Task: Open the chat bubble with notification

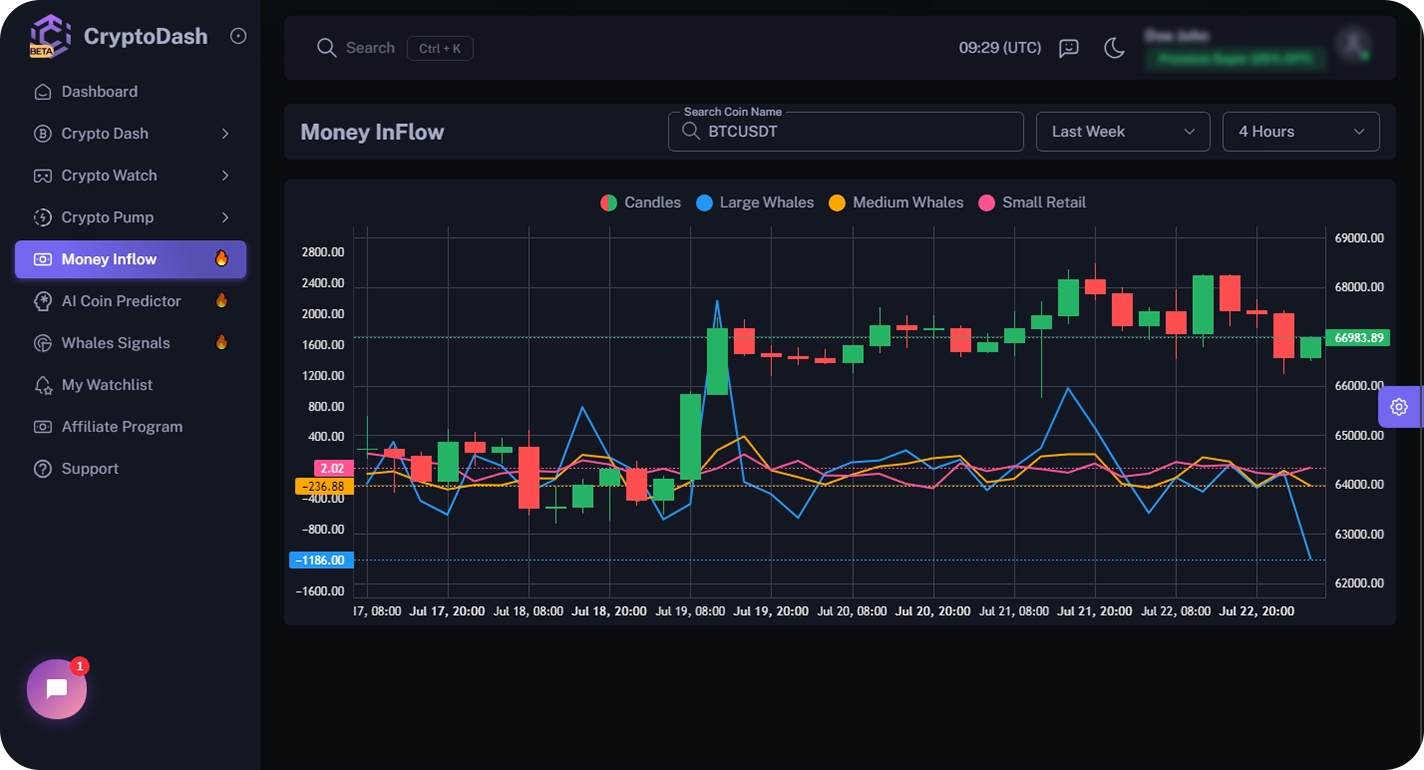Action: 57,689
